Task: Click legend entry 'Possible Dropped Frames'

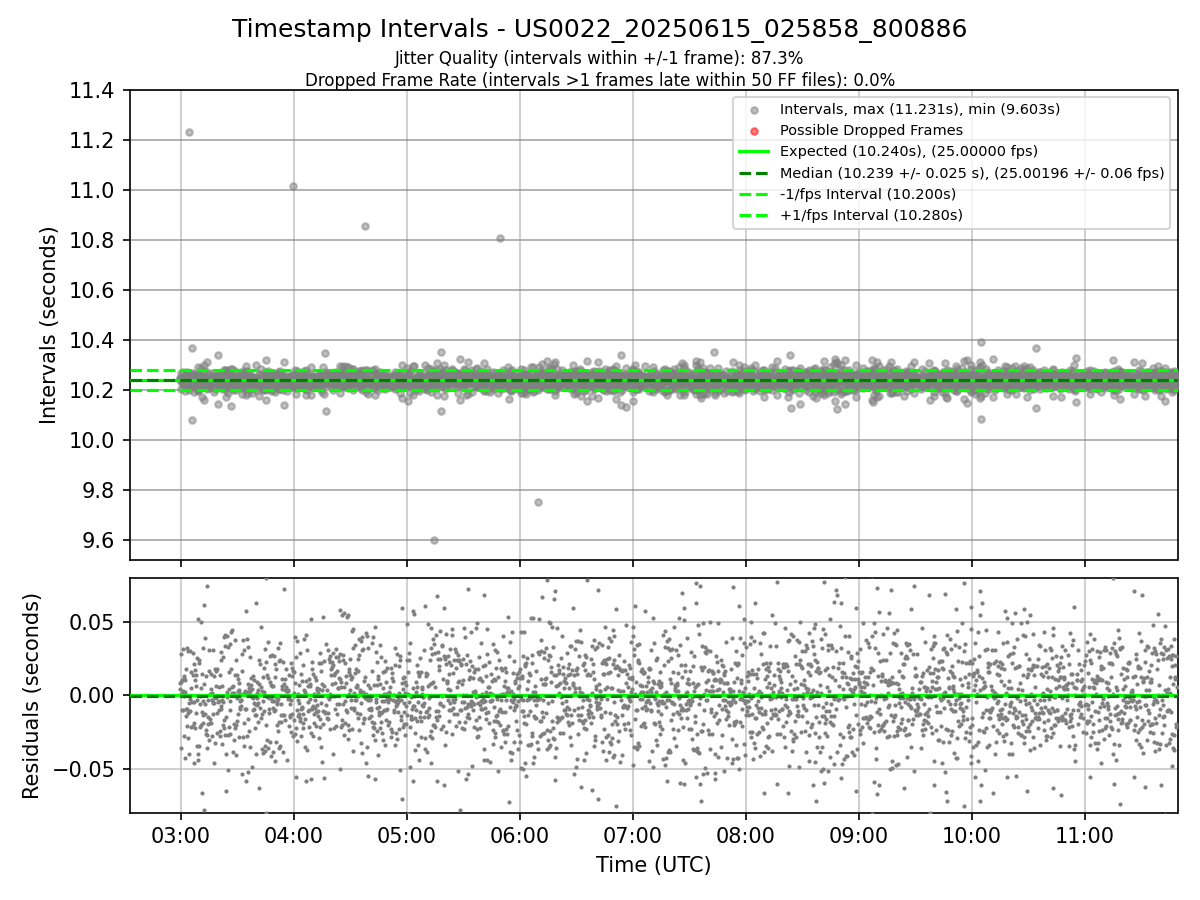Action: tap(871, 130)
